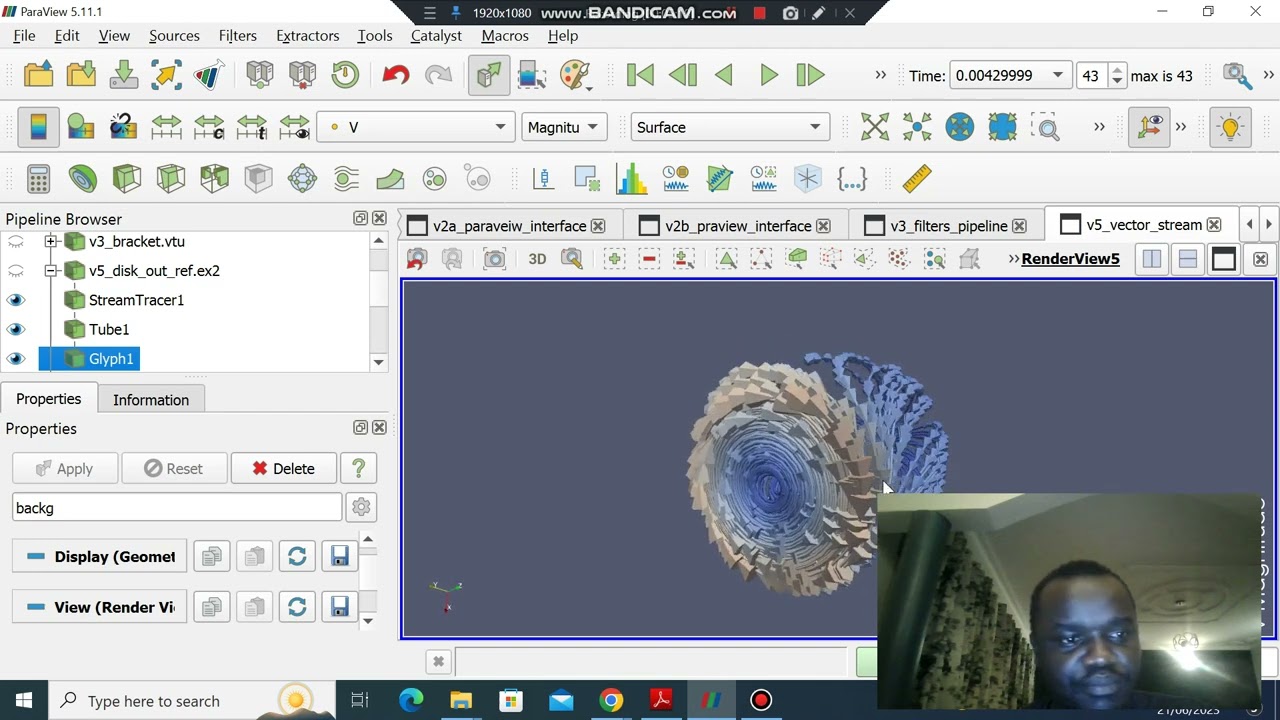Screen dimensions: 1280x720
Task: Select the Glyph1 pipeline item
Action: click(x=111, y=359)
